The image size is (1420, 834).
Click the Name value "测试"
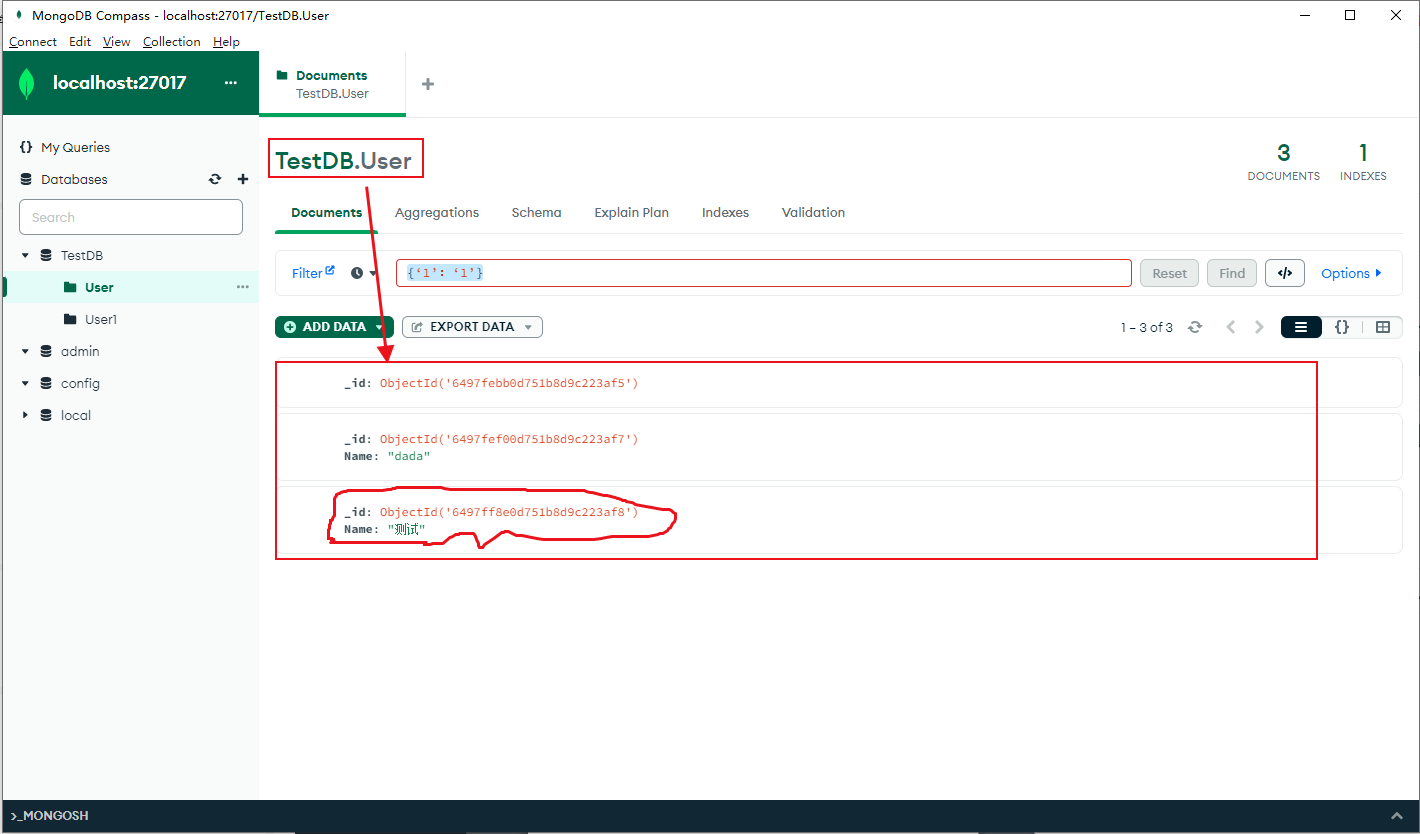point(407,529)
